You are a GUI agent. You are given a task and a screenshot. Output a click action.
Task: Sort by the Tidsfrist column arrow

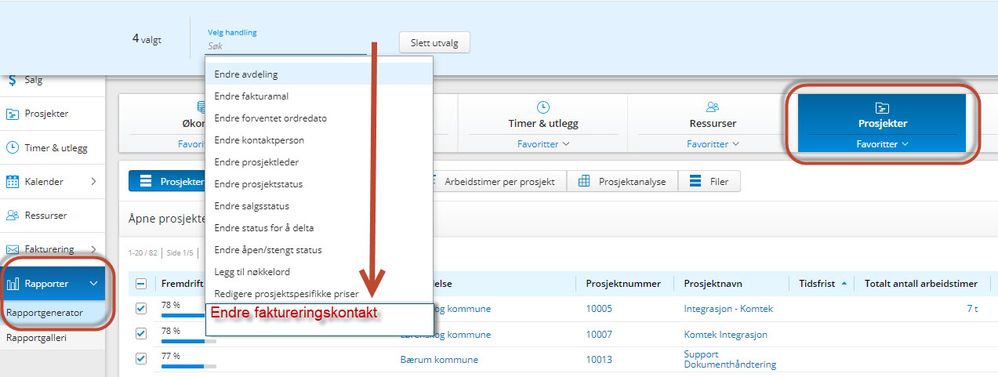(x=844, y=284)
